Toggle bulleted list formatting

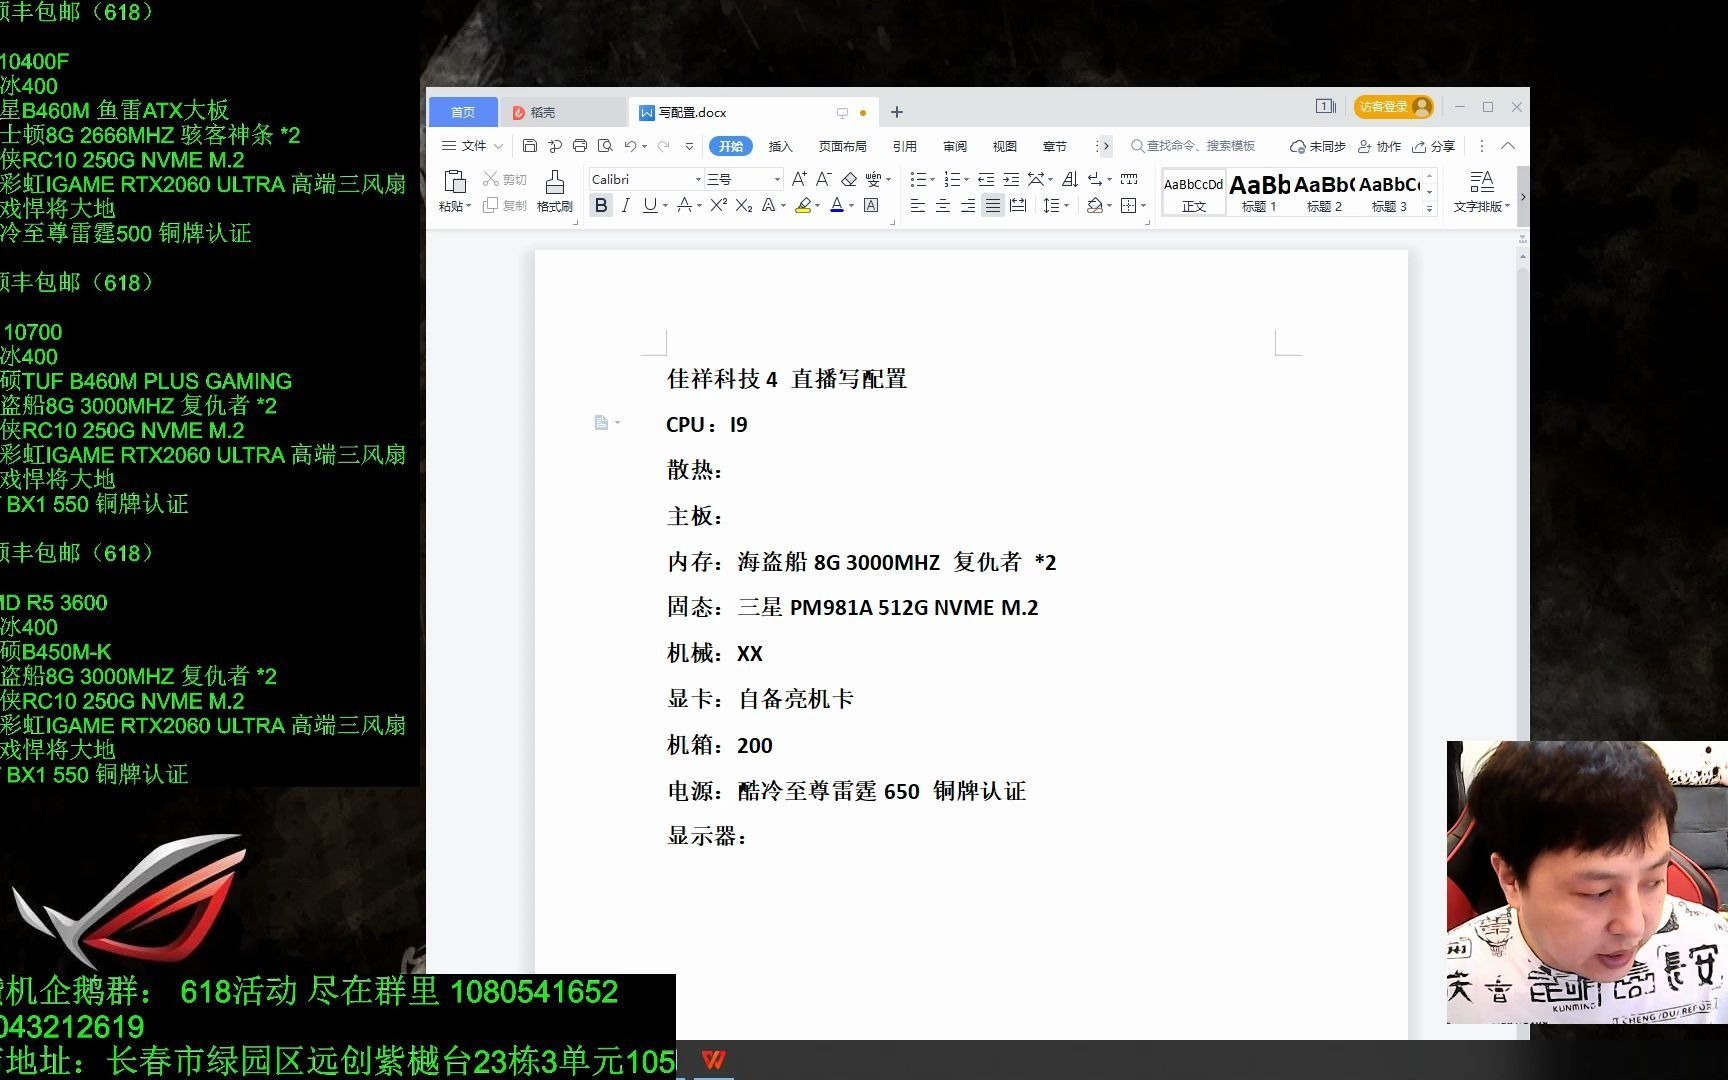tap(917, 179)
